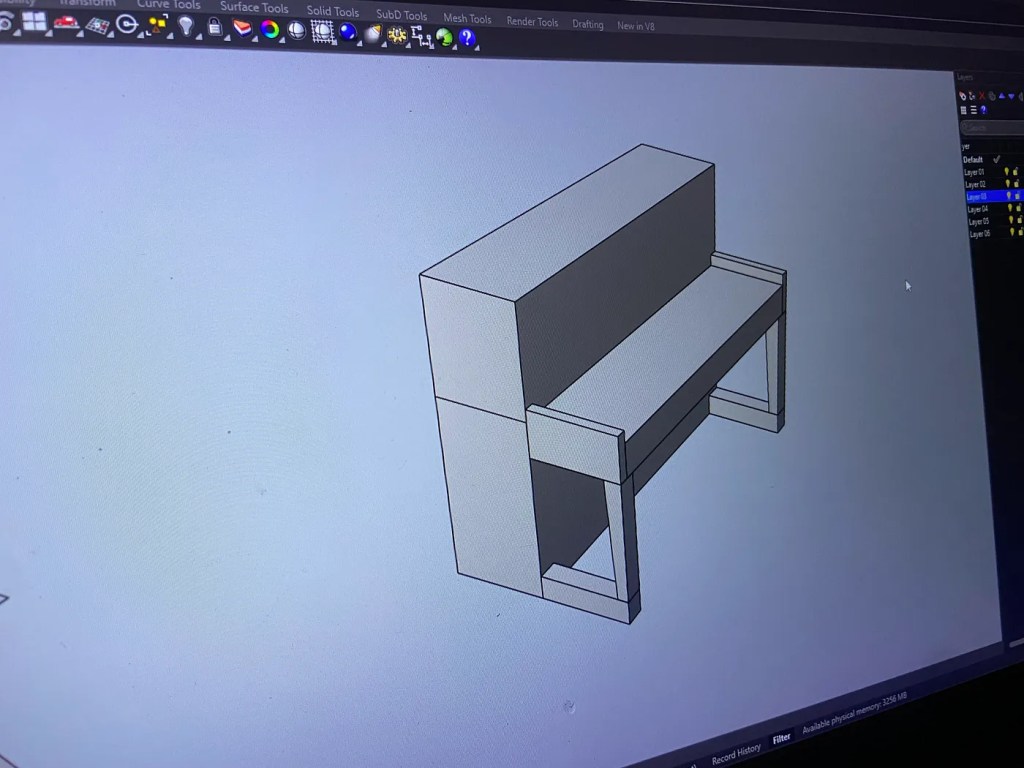Click Filter in the status bar
The height and width of the screenshot is (768, 1024).
click(x=781, y=738)
